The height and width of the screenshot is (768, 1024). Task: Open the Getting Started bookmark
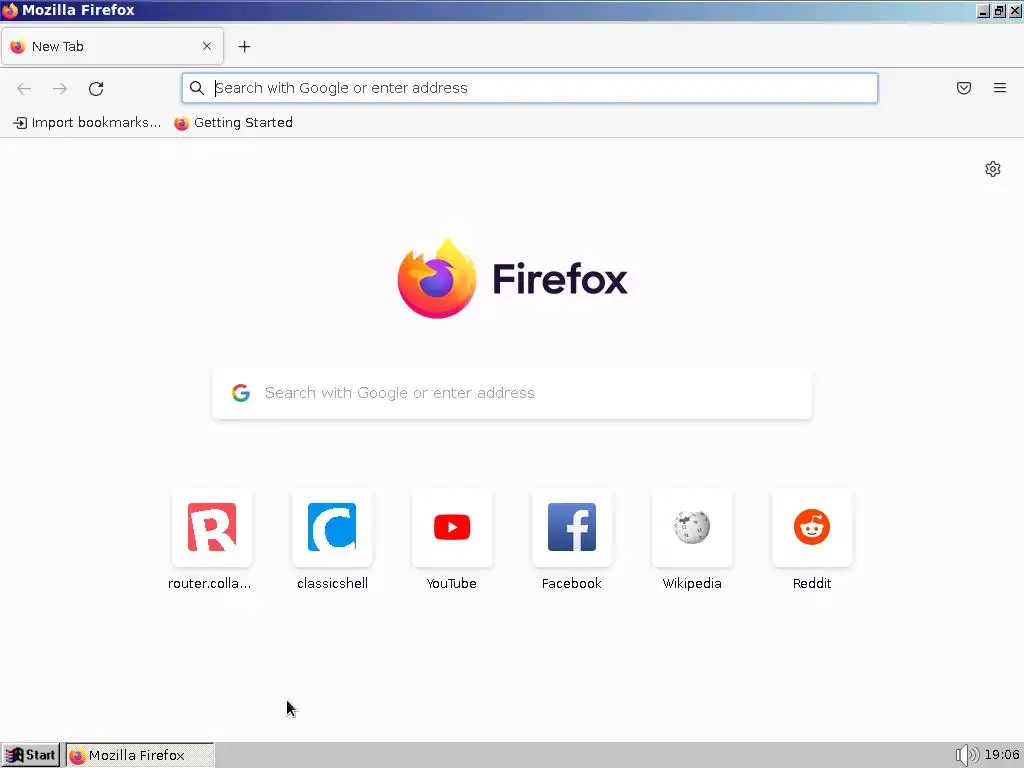point(234,123)
